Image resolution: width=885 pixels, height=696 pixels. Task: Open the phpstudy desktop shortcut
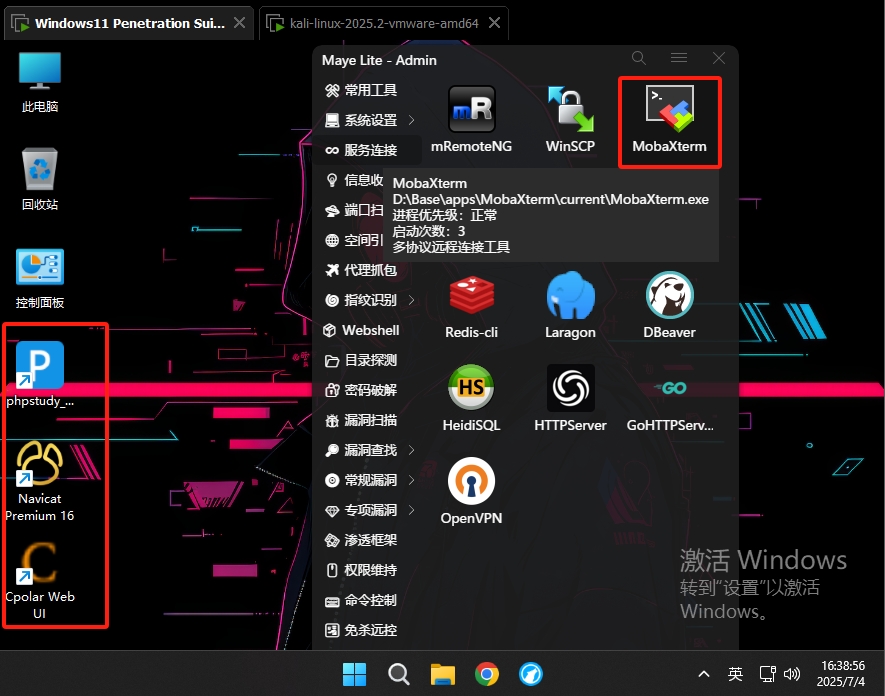pos(40,374)
